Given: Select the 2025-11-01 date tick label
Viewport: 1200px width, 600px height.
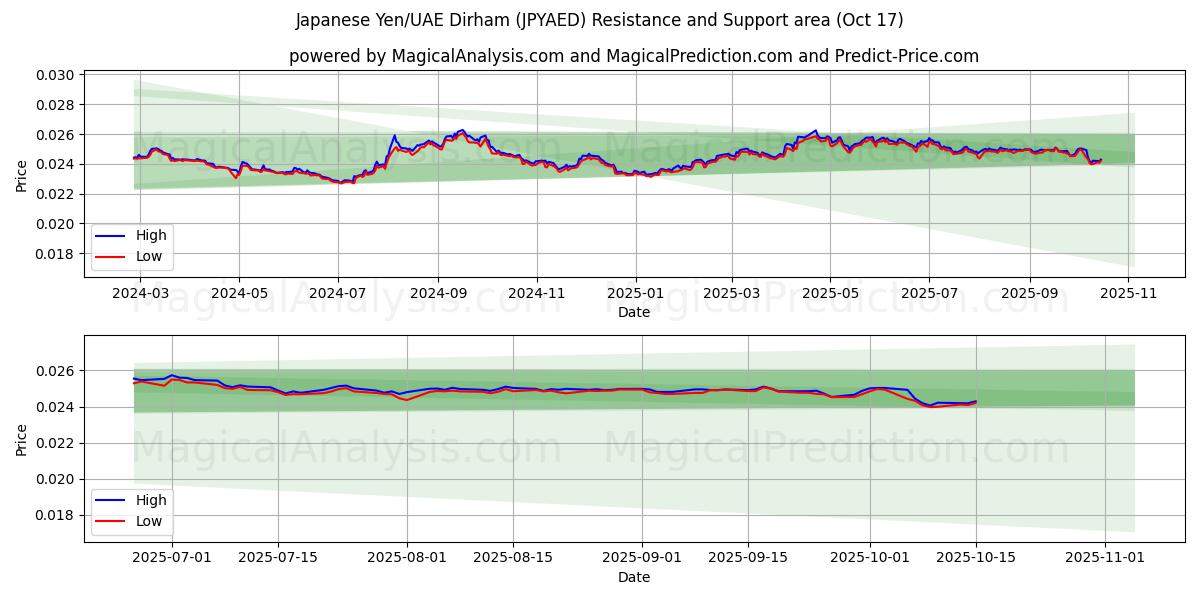Looking at the screenshot, I should tap(1105, 555).
